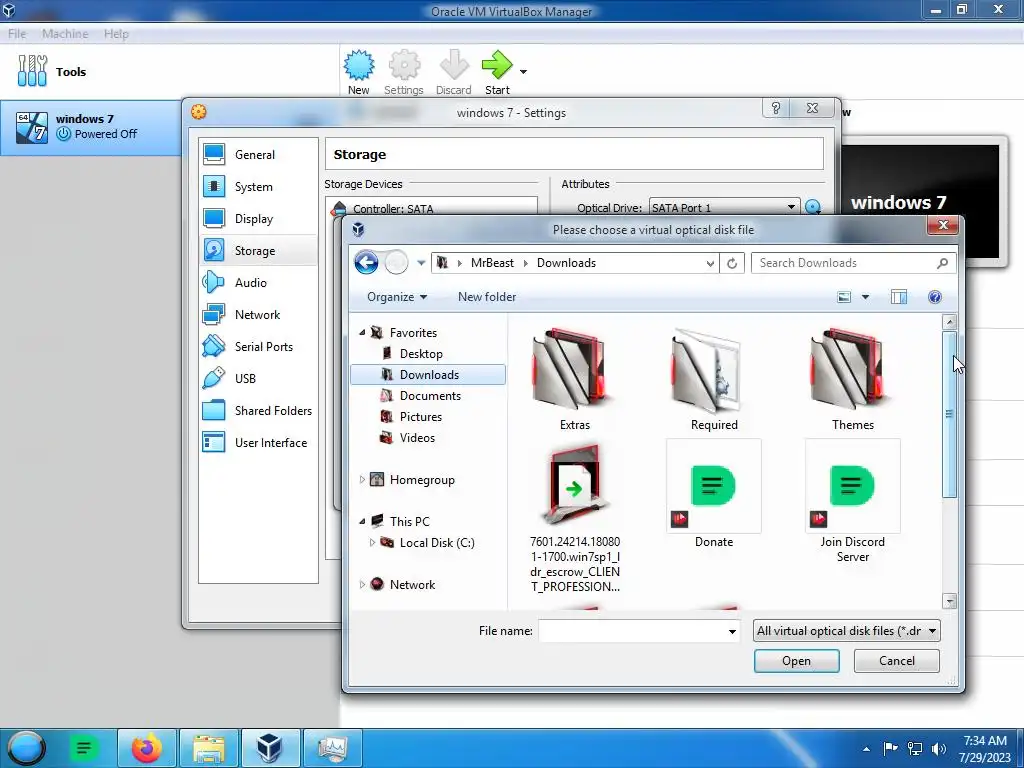
Task: Select the Donate shortcut file
Action: coord(714,495)
